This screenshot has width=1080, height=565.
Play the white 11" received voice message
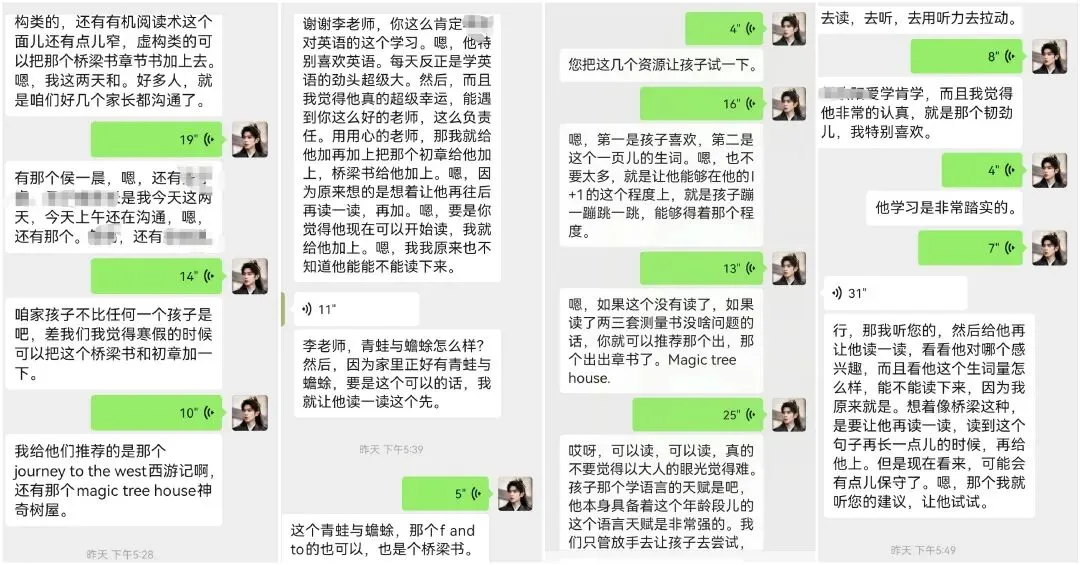point(357,309)
